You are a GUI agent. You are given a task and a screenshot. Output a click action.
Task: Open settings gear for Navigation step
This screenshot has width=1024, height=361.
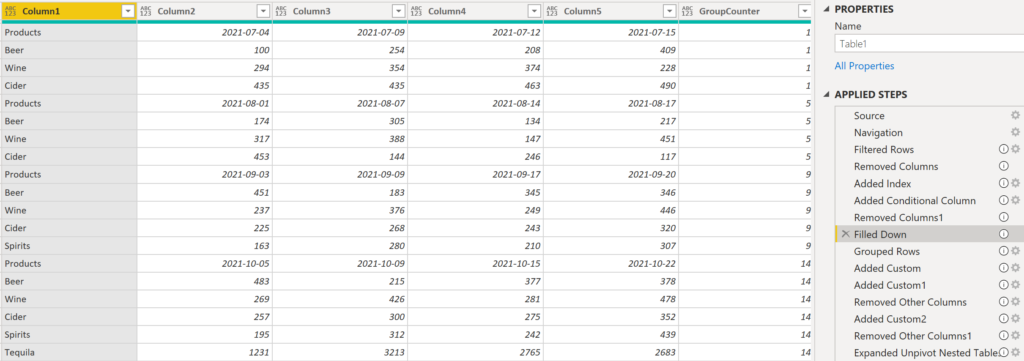point(1016,133)
